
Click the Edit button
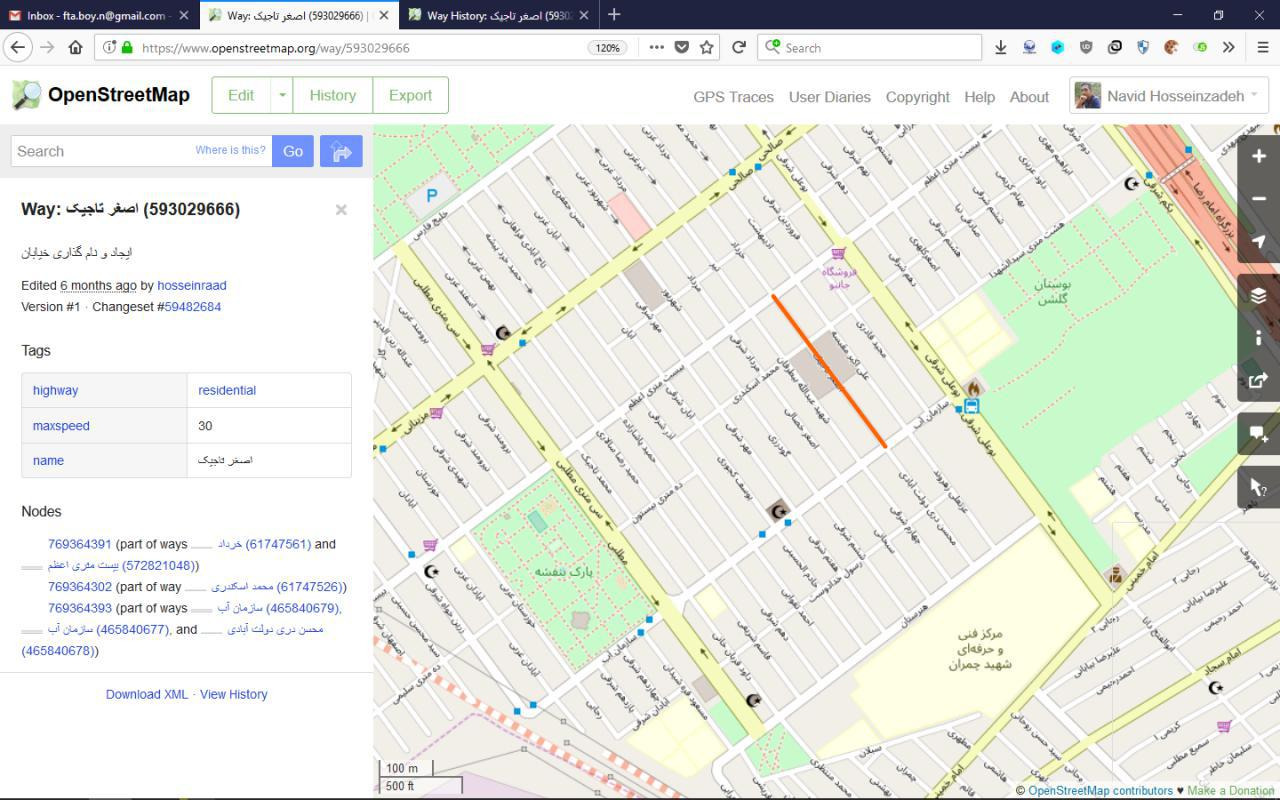coord(241,95)
